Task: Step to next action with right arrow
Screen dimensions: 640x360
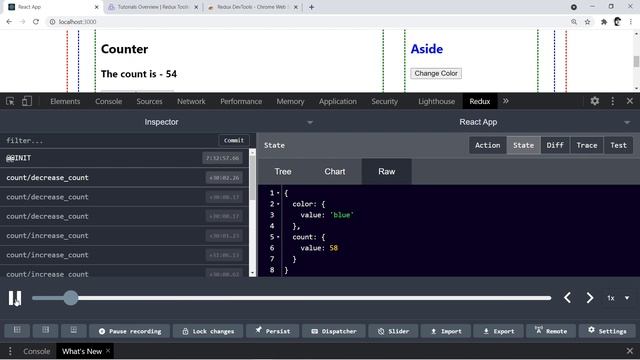Action: (x=590, y=298)
